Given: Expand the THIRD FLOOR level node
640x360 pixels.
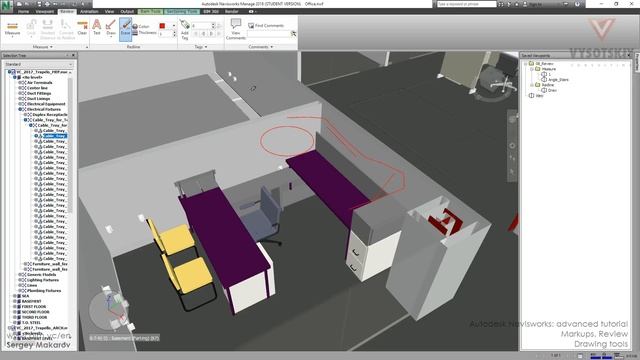Looking at the screenshot, I should (x=15, y=317).
